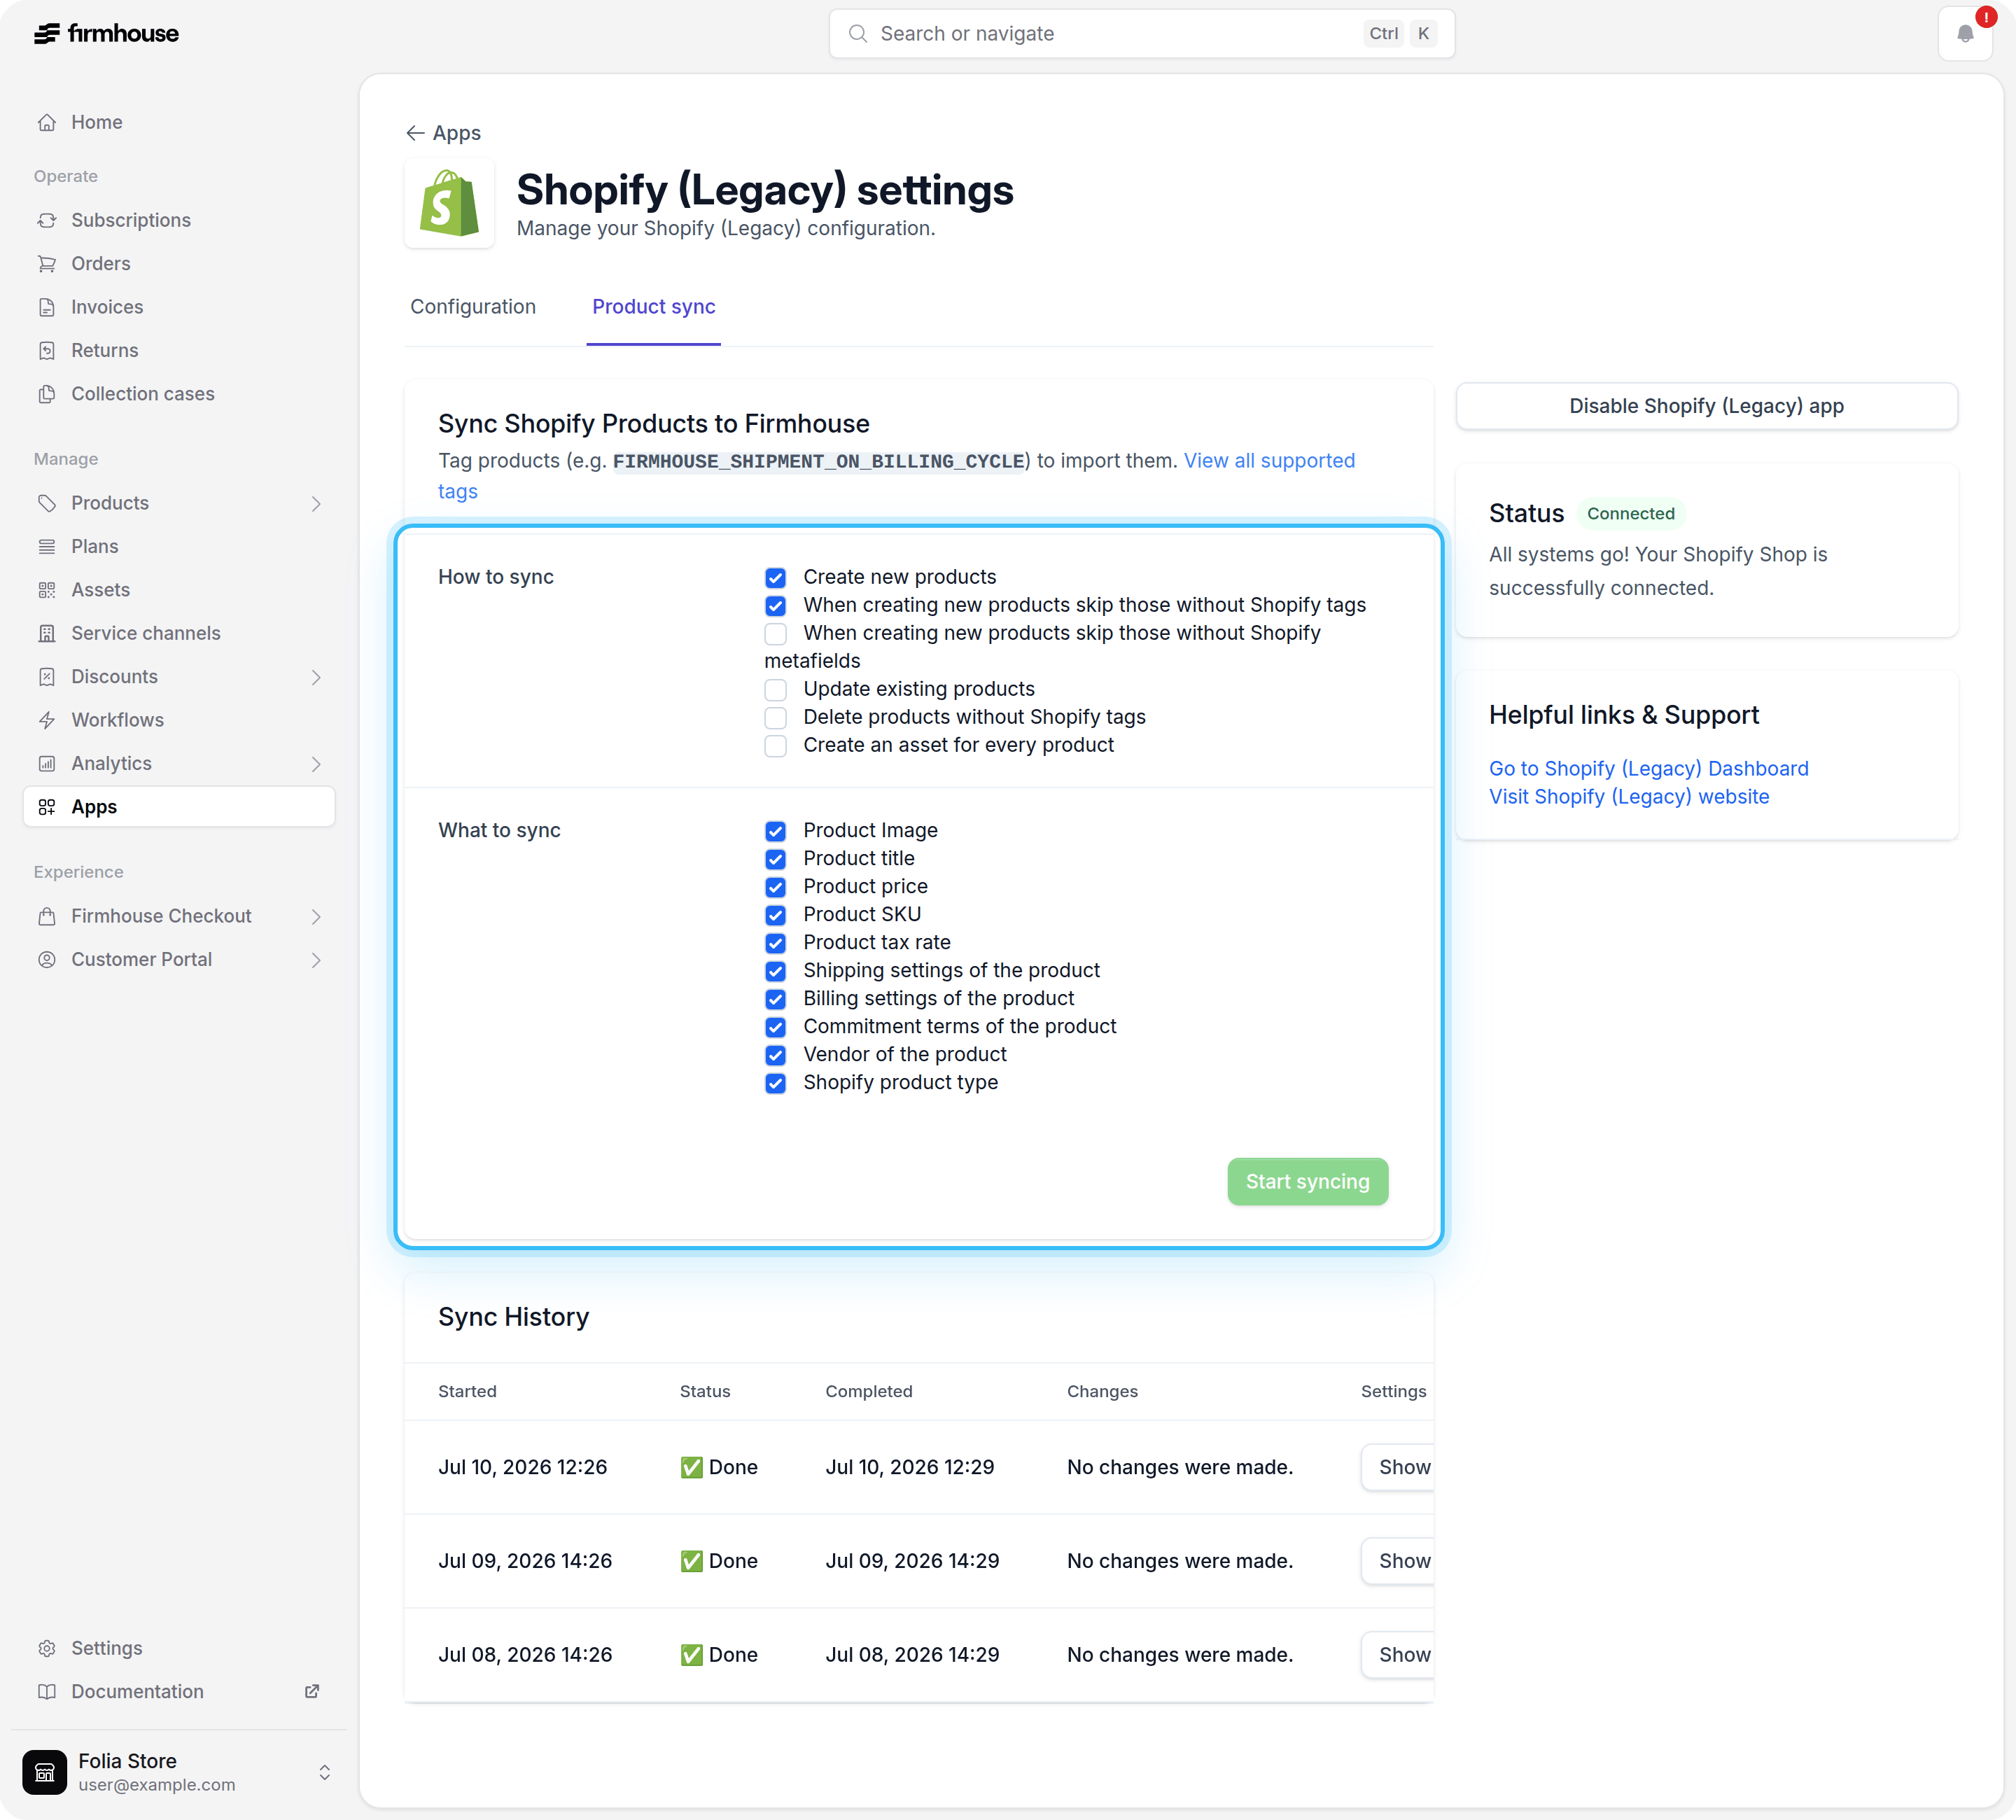Click the Analytics chart icon
The width and height of the screenshot is (2016, 1820).
[47, 764]
